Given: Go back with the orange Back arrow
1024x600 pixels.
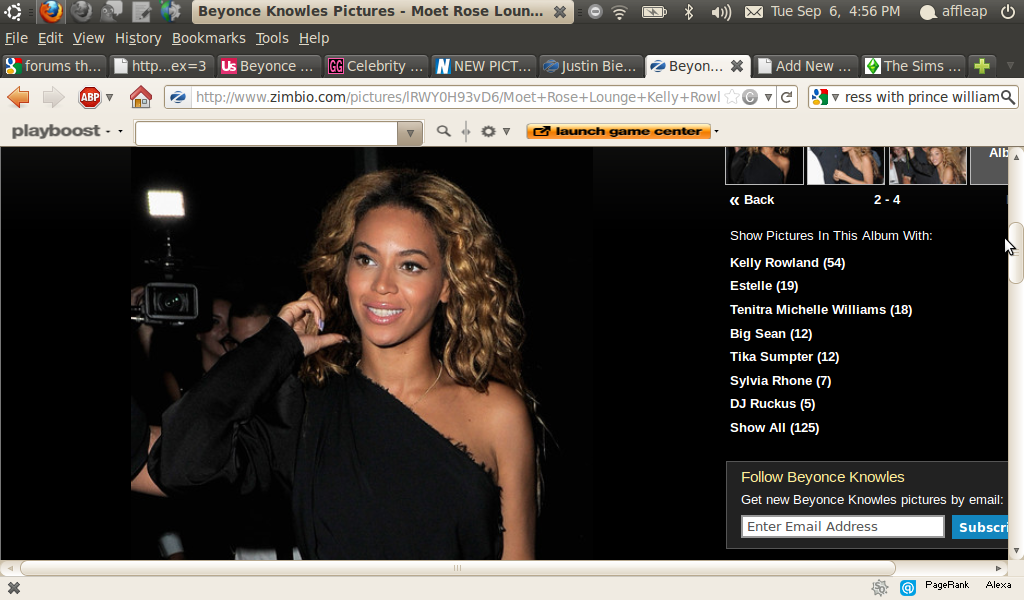Looking at the screenshot, I should pos(18,97).
